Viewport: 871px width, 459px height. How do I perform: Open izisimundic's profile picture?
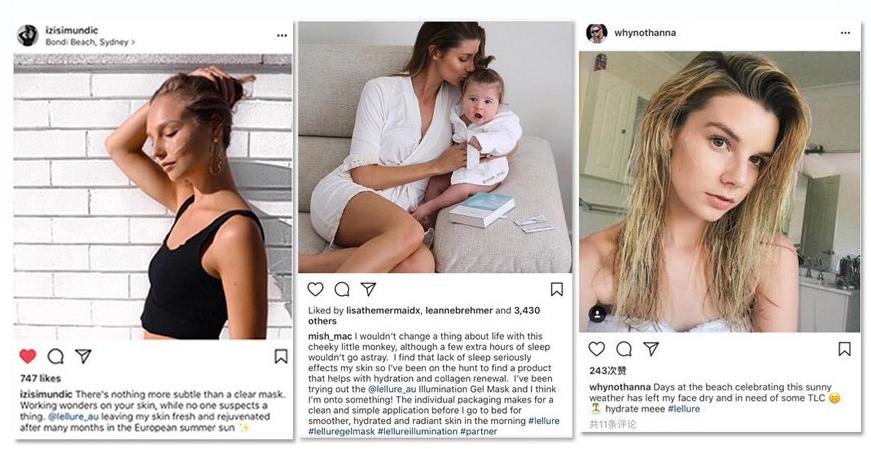tap(27, 35)
